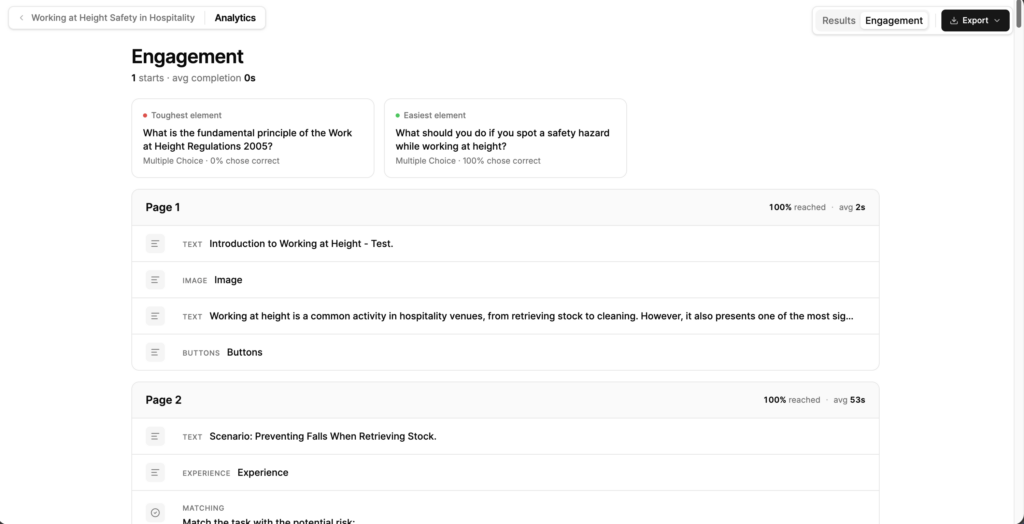Click the back arrow beside course title

(x=22, y=18)
